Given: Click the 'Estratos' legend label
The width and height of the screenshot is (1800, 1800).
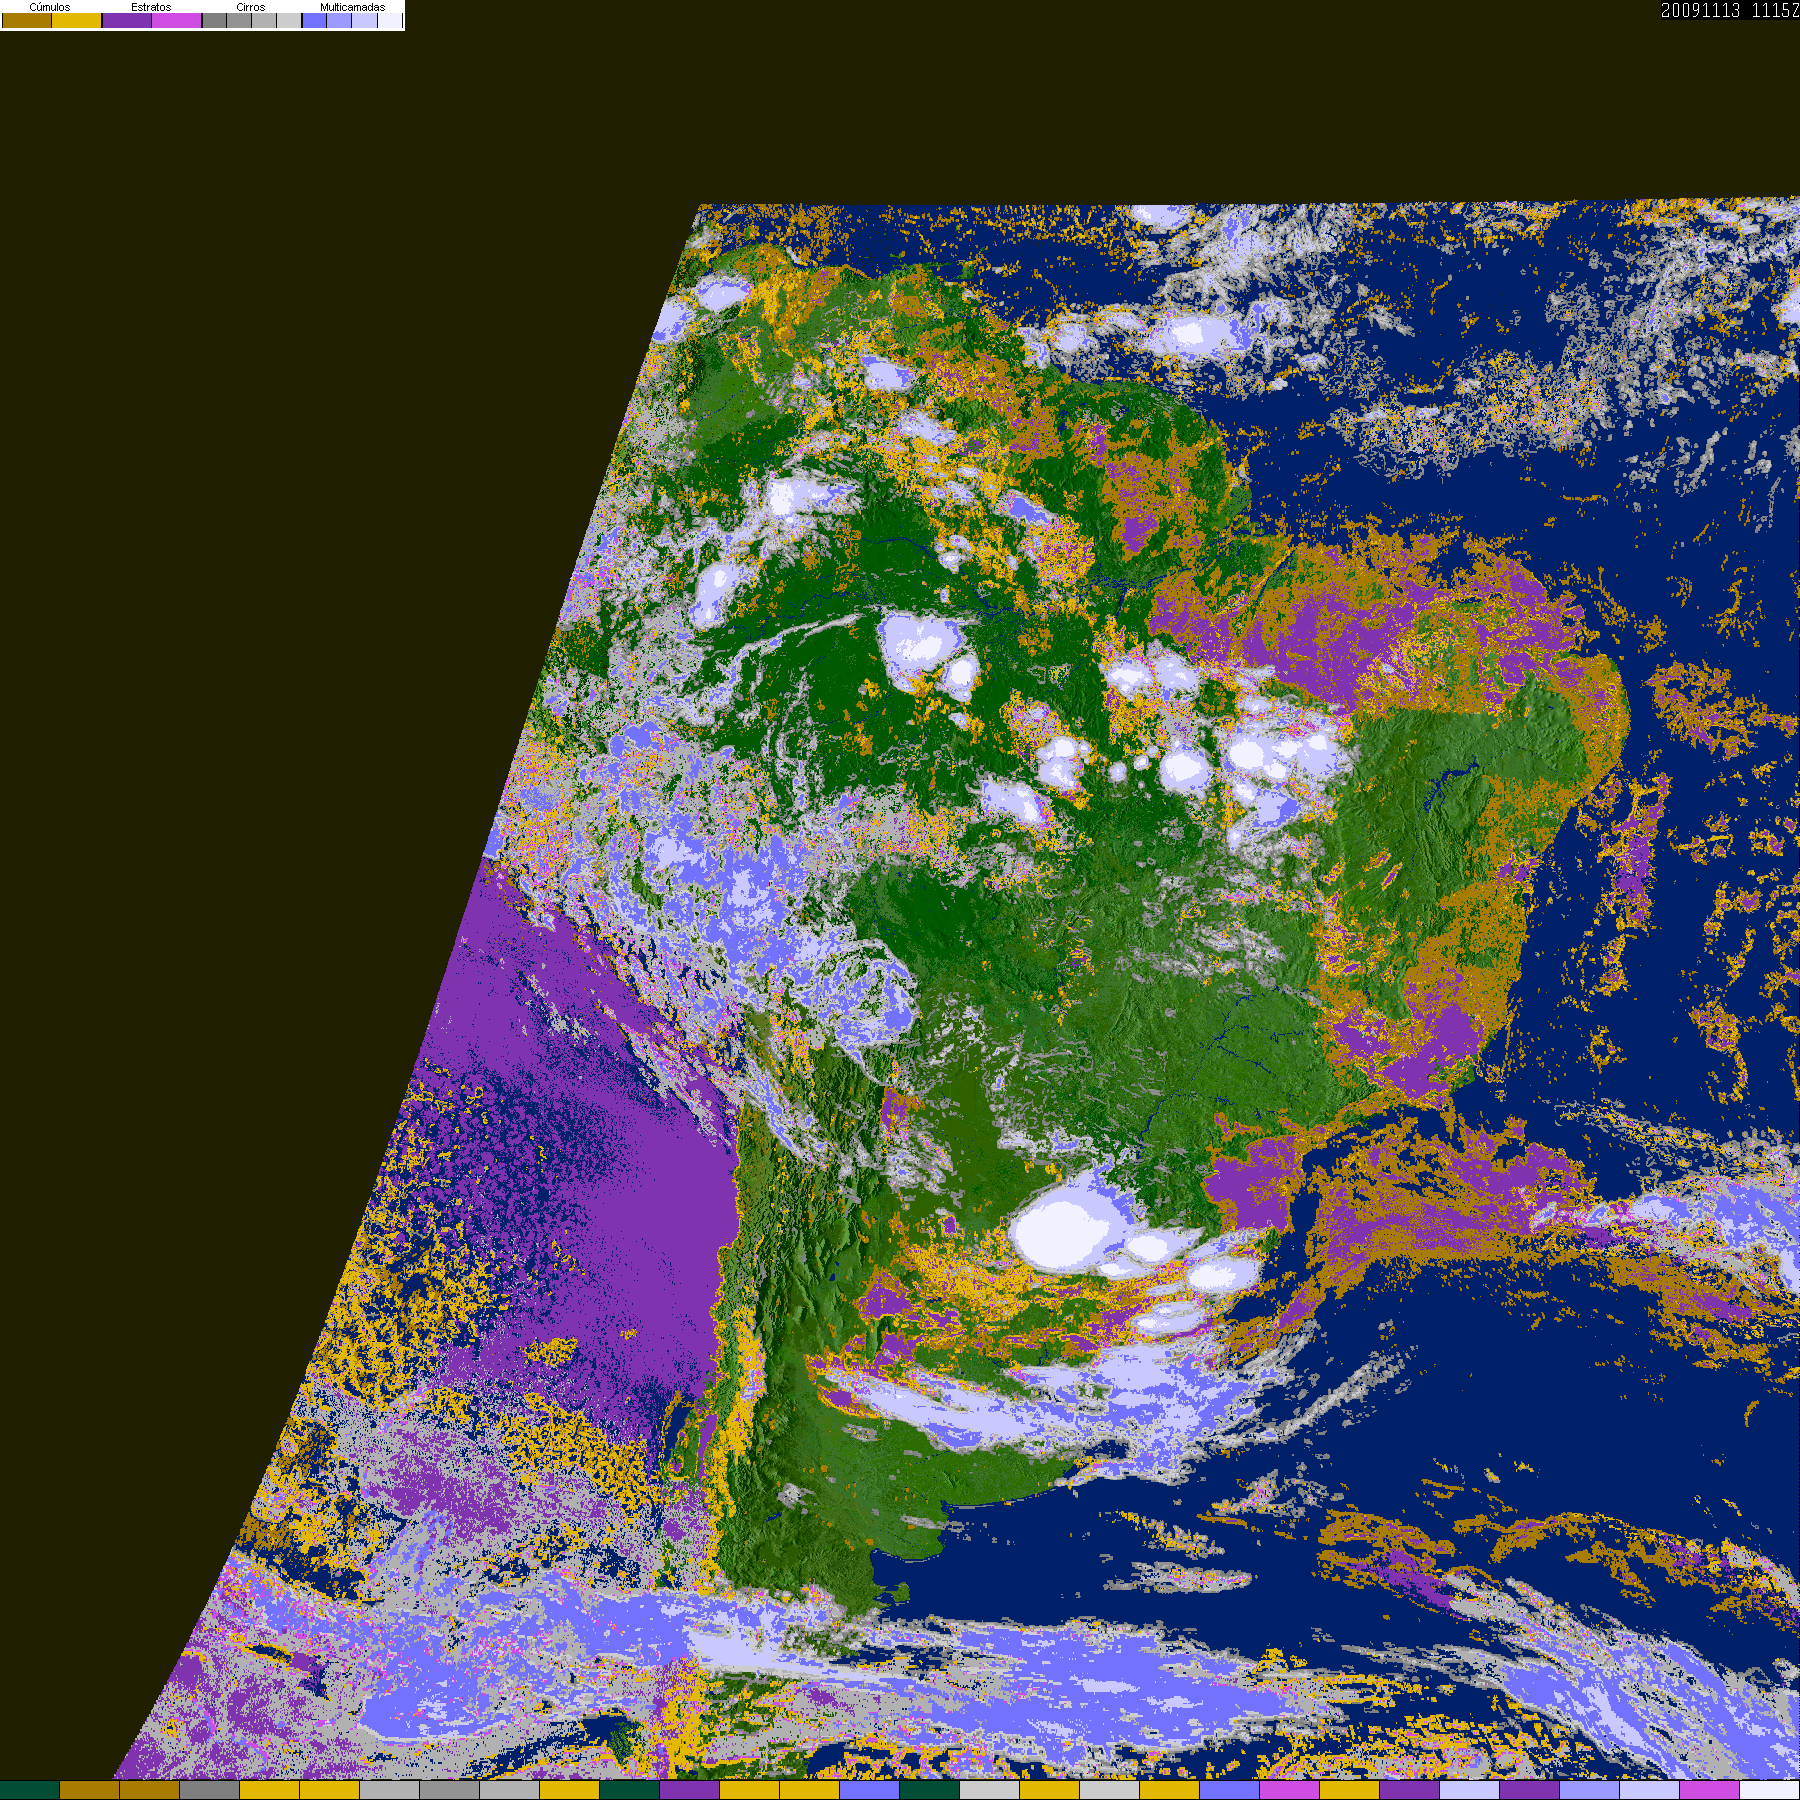Looking at the screenshot, I should coord(151,7).
